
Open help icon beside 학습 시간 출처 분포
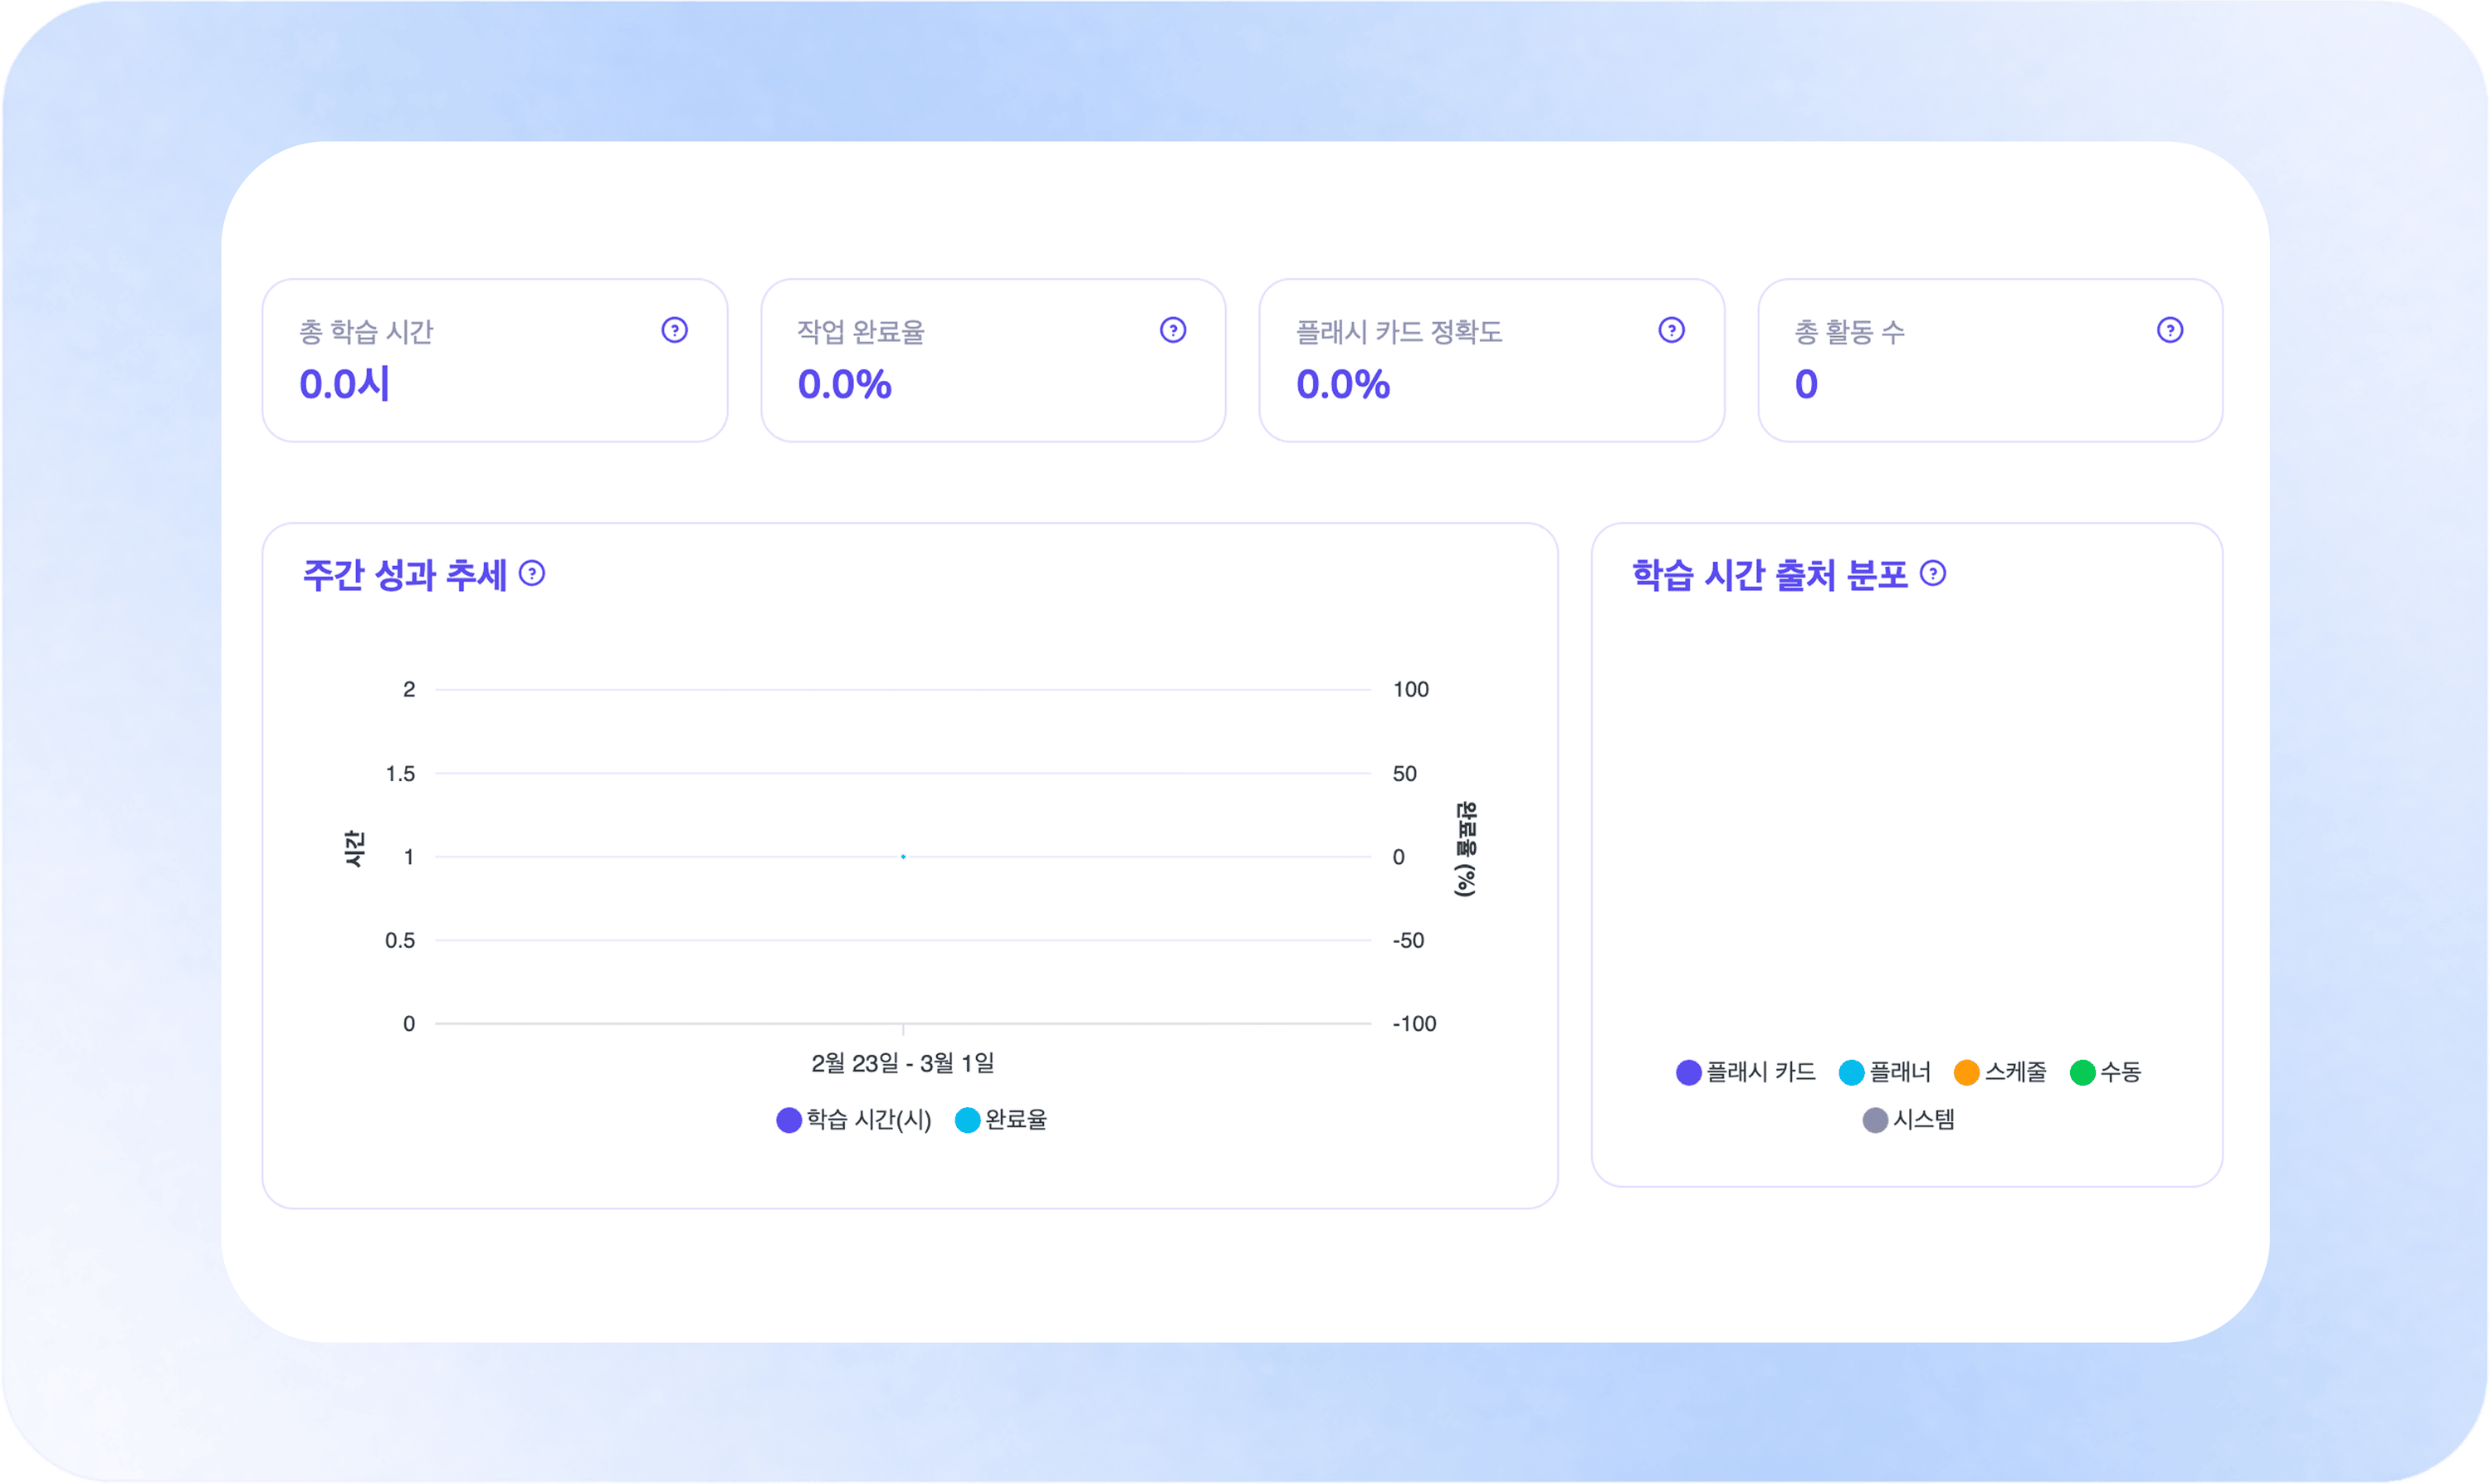coord(1933,573)
